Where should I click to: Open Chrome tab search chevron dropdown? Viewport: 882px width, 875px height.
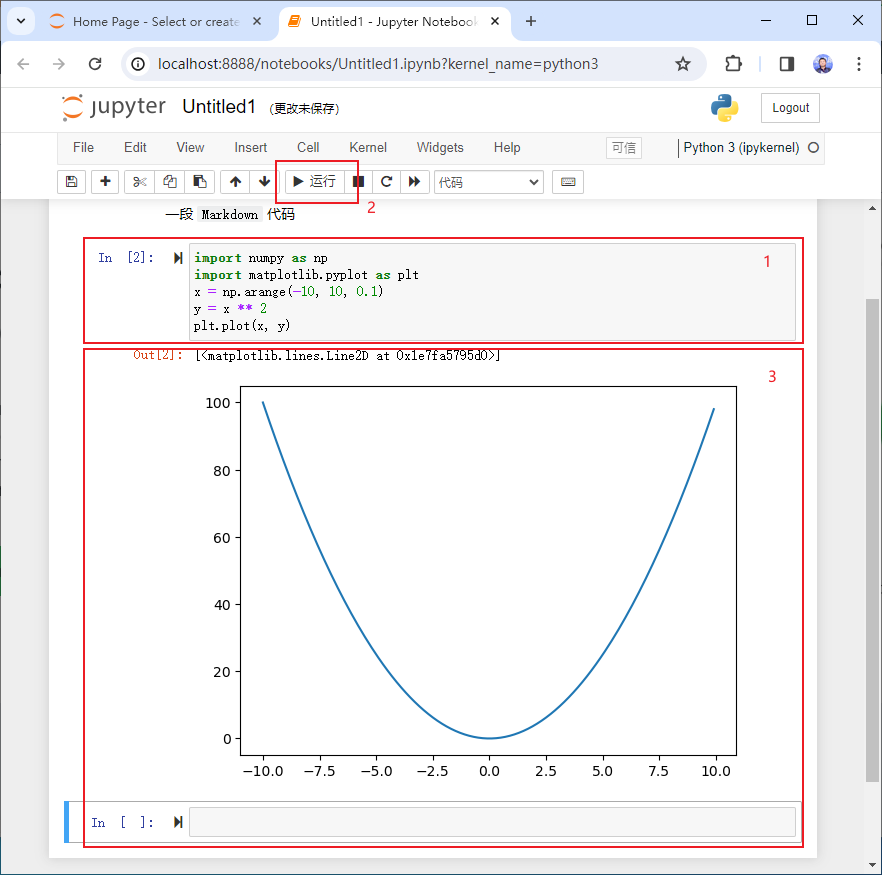(20, 21)
